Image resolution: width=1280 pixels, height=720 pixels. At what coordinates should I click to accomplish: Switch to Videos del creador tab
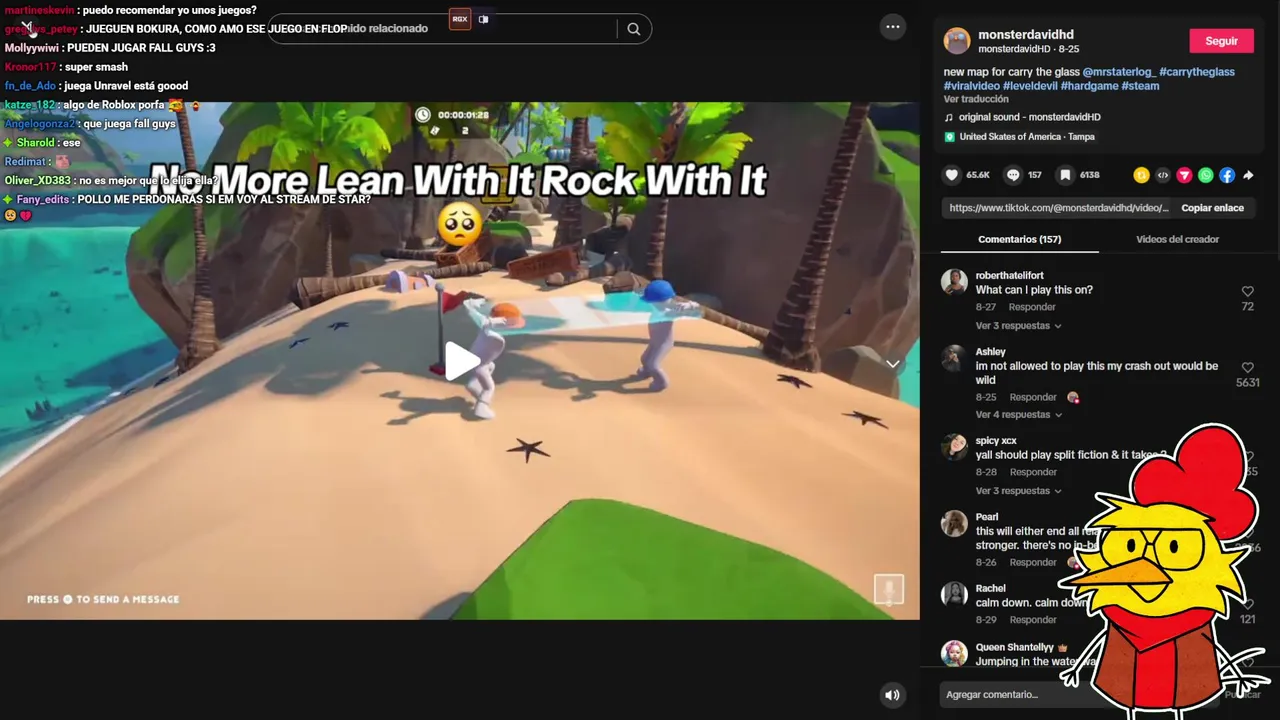point(1177,239)
